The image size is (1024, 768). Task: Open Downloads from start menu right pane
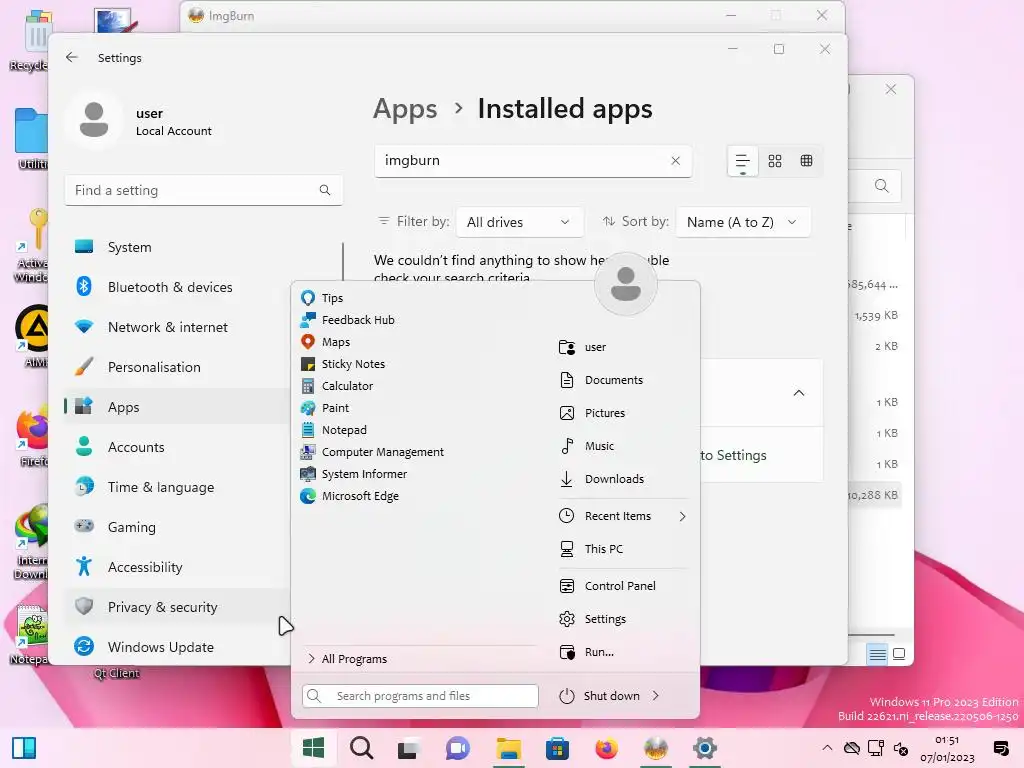pyautogui.click(x=601, y=479)
